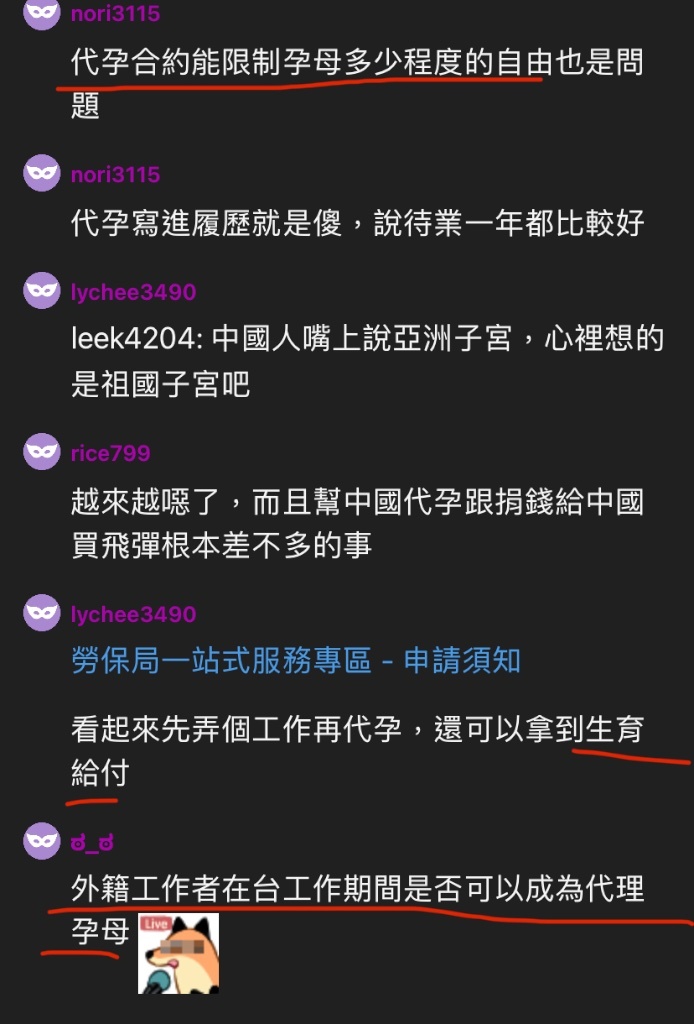The height and width of the screenshot is (1024, 694).
Task: Open rice799's mask avatar
Action: coord(42,451)
